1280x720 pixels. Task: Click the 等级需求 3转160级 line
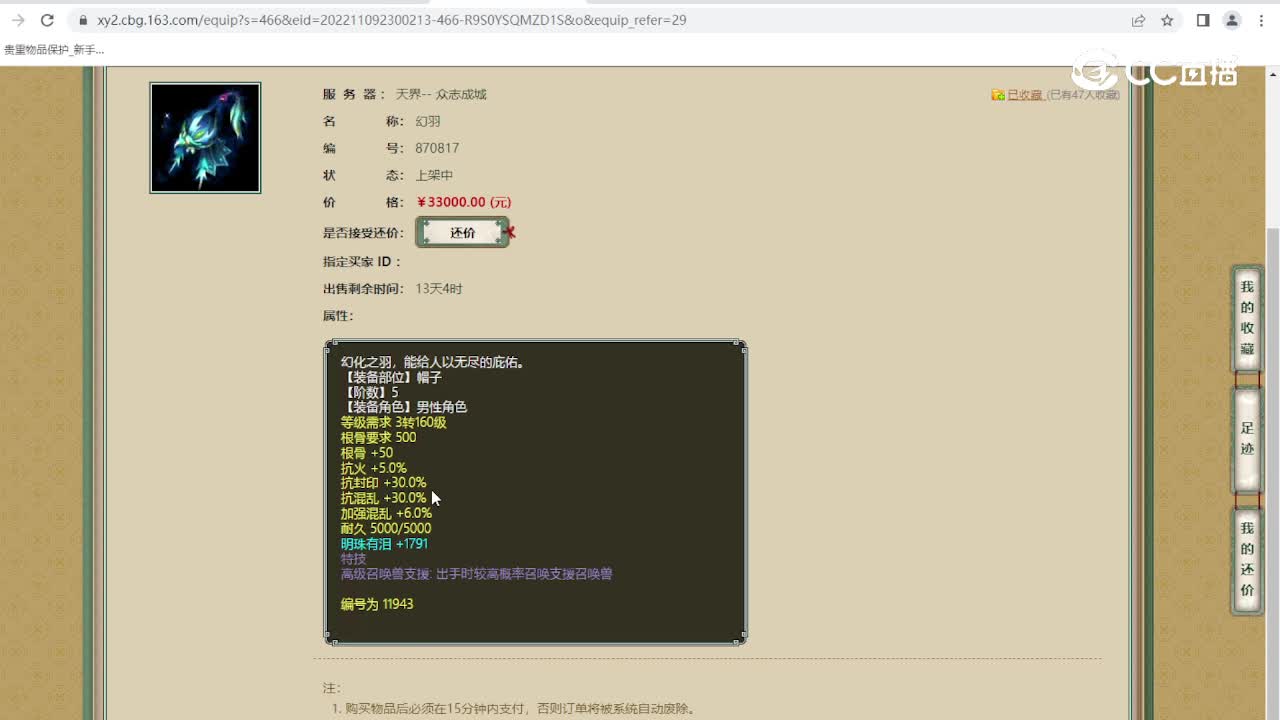(393, 422)
